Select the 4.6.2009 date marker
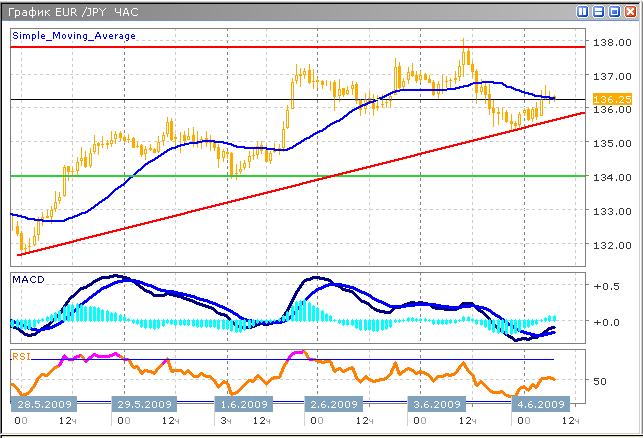This screenshot has height=438, width=643. (539, 404)
